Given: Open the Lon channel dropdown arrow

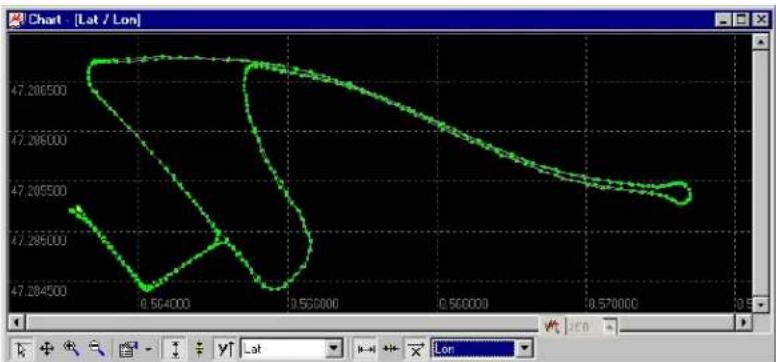Looking at the screenshot, I should [524, 350].
